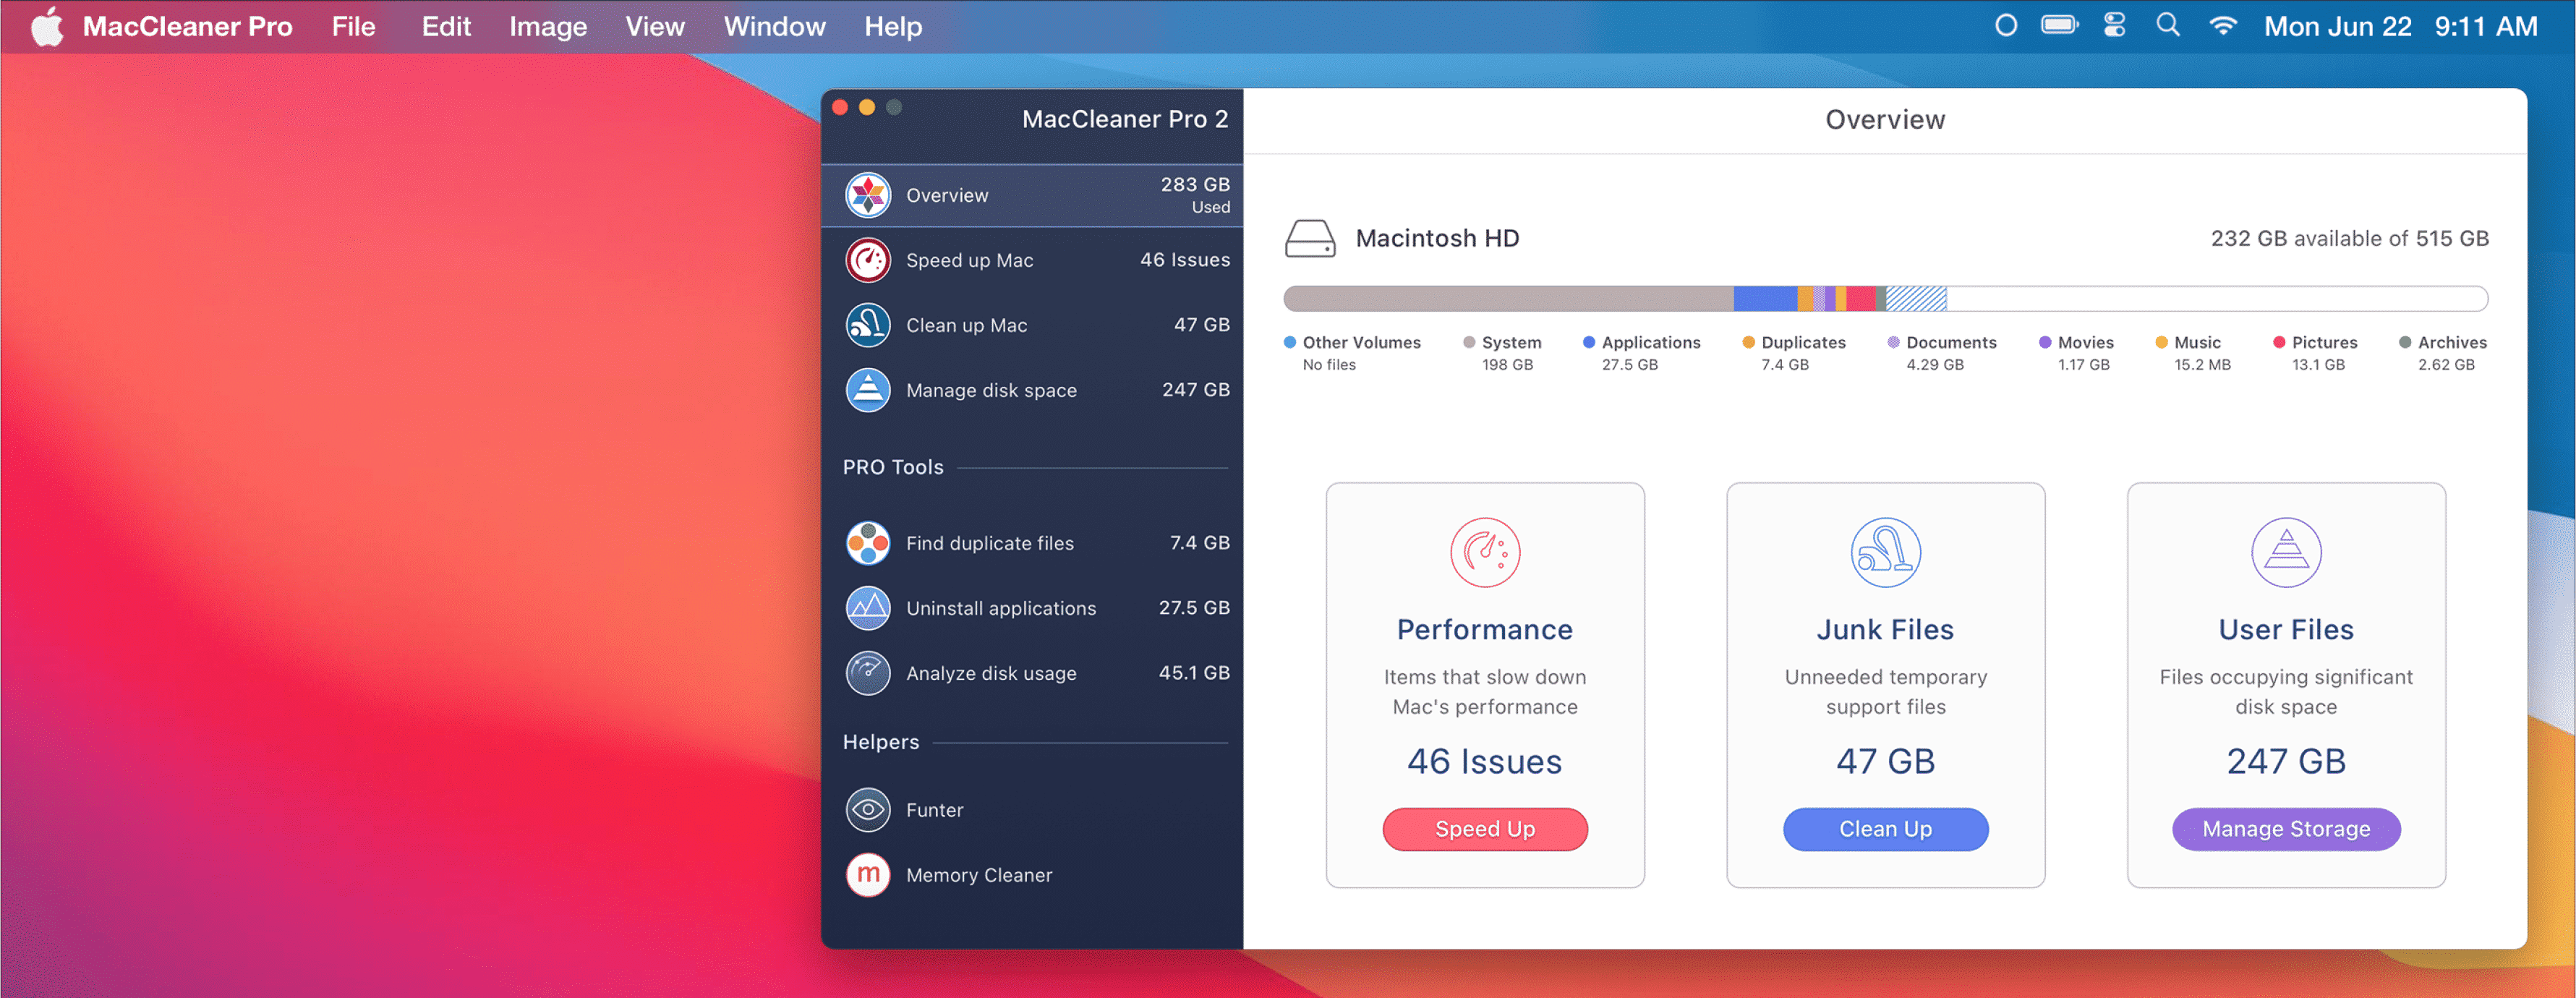Click the PRO Tools section header
The height and width of the screenshot is (998, 2576).
pyautogui.click(x=893, y=467)
